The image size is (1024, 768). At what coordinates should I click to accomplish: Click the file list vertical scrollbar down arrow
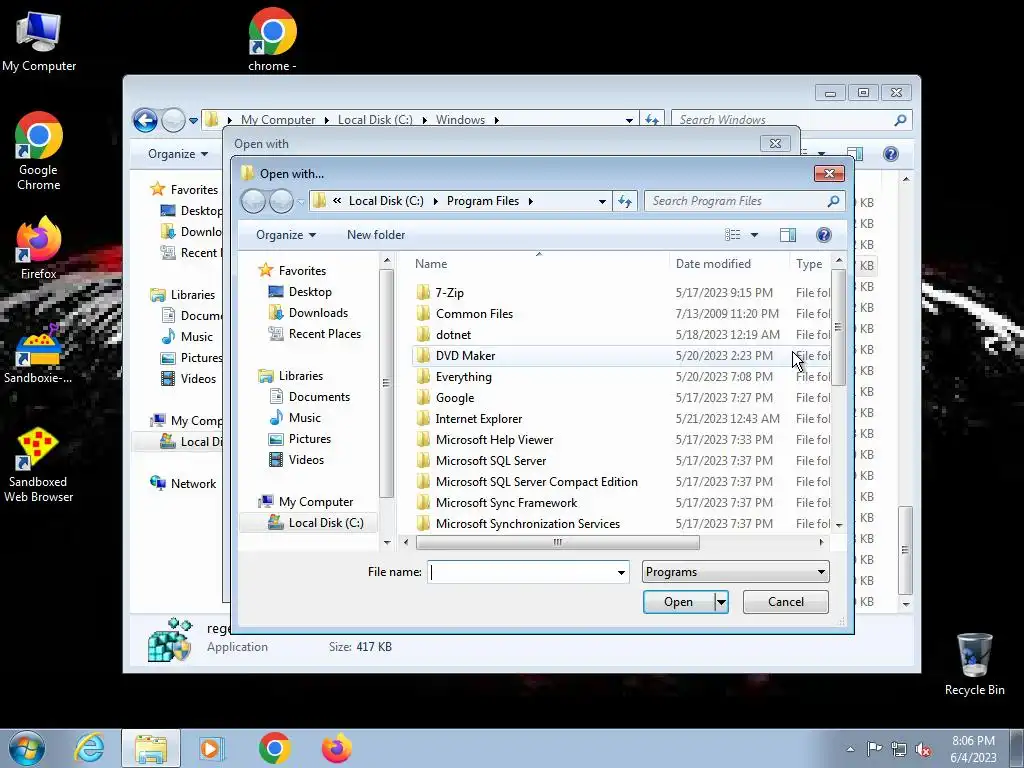(x=839, y=525)
